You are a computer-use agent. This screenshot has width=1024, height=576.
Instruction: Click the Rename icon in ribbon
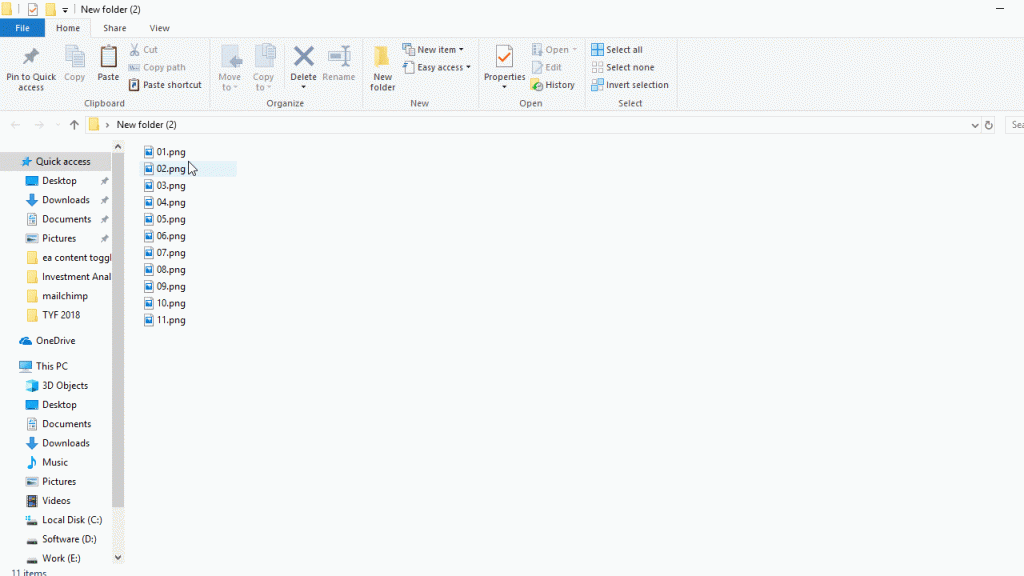coord(339,59)
